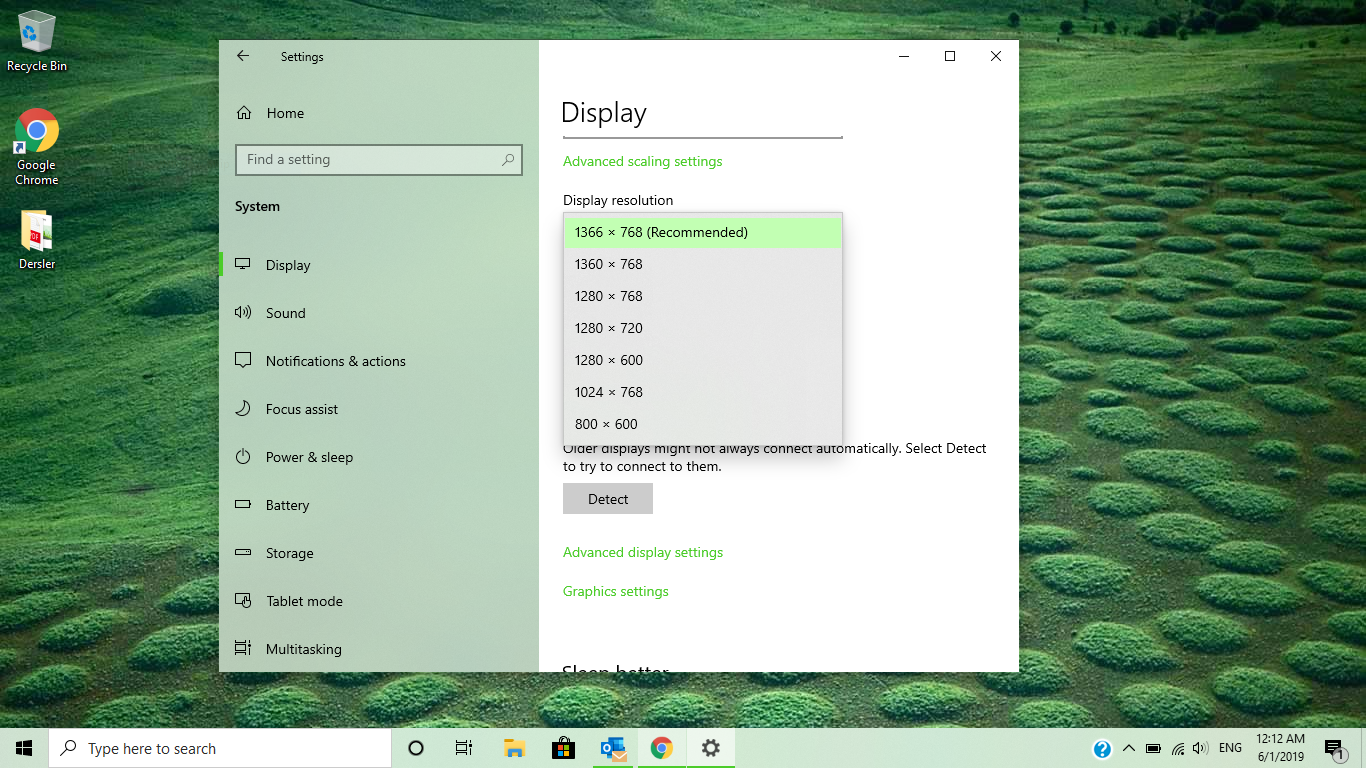Open Sound settings in sidebar
1366x768 pixels.
(x=285, y=313)
